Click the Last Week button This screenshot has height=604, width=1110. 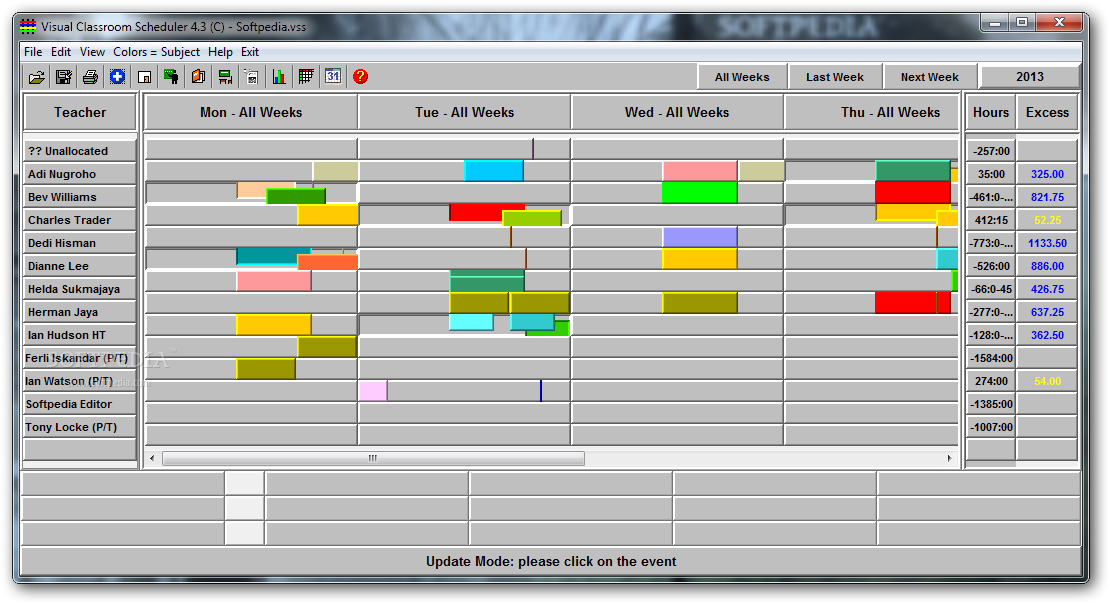835,77
